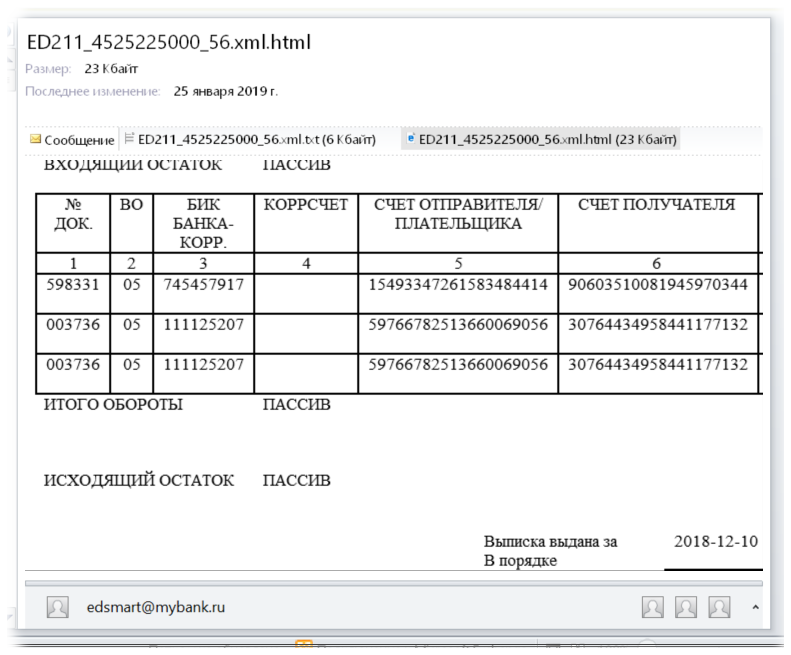Click the last contact photo before the chevron

click(x=719, y=607)
